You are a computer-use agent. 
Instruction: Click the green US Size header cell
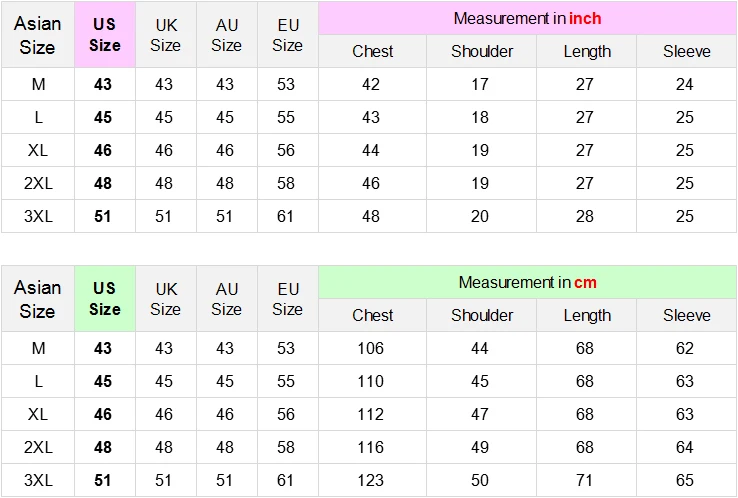click(105, 298)
